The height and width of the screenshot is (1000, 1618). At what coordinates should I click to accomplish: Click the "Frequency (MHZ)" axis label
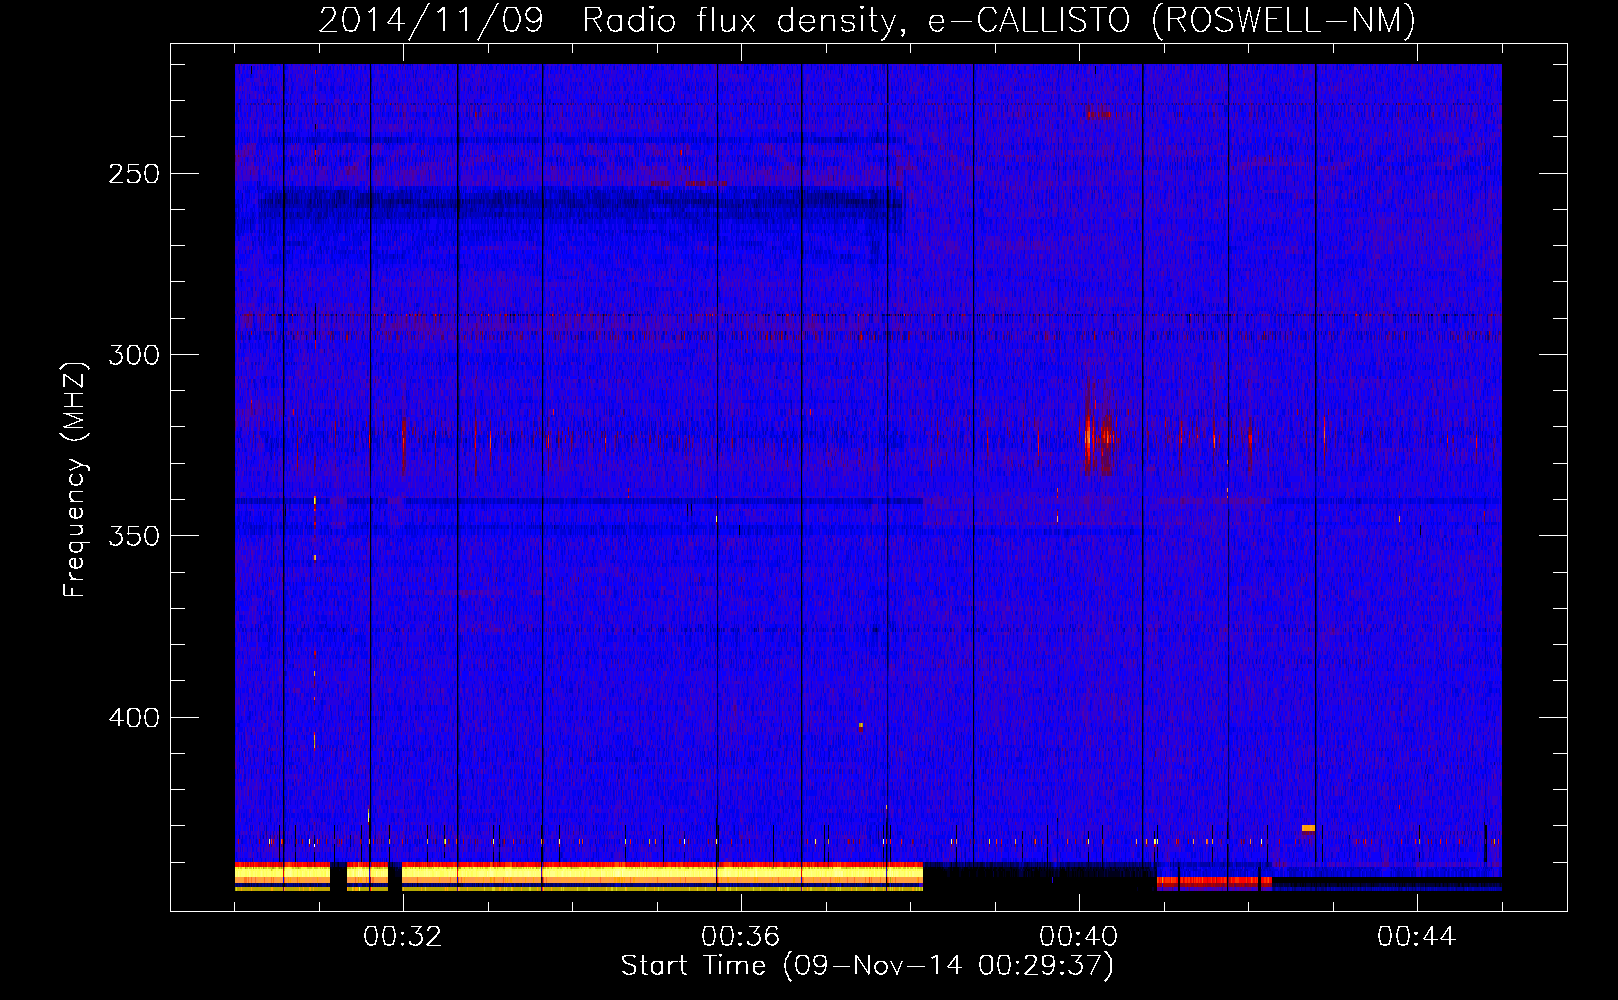(x=75, y=479)
